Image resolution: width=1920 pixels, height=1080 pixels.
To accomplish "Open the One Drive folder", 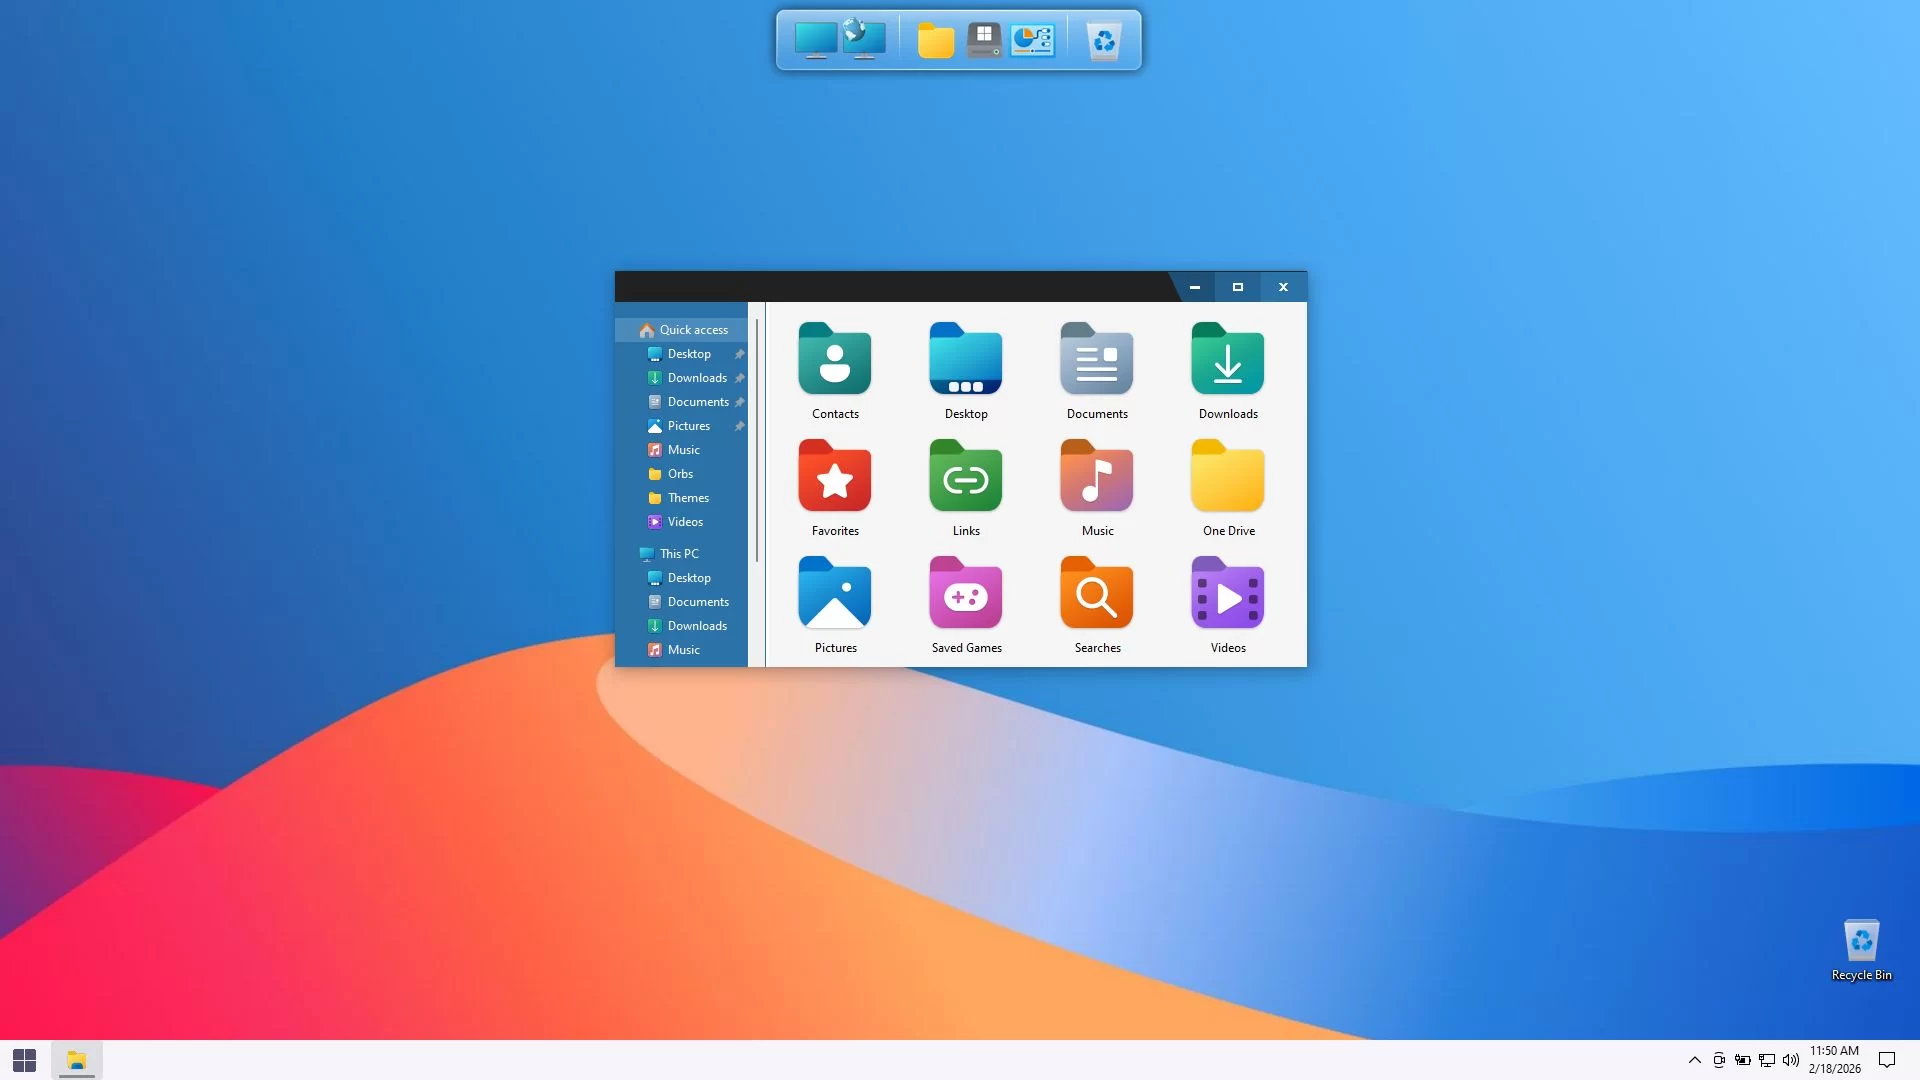I will point(1228,477).
